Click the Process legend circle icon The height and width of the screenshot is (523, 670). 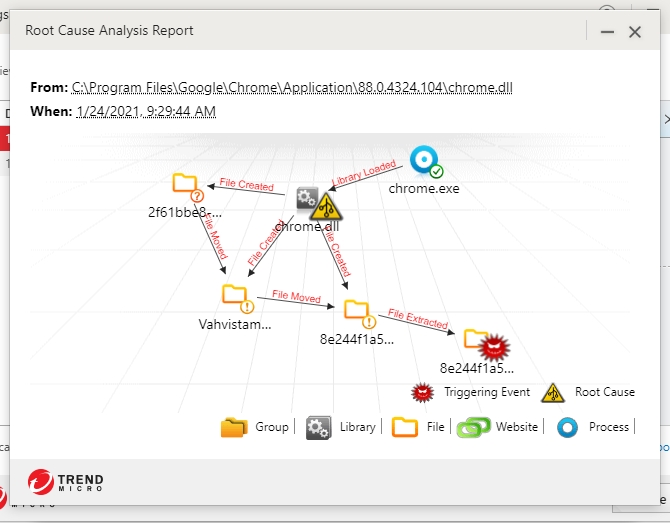(567, 427)
